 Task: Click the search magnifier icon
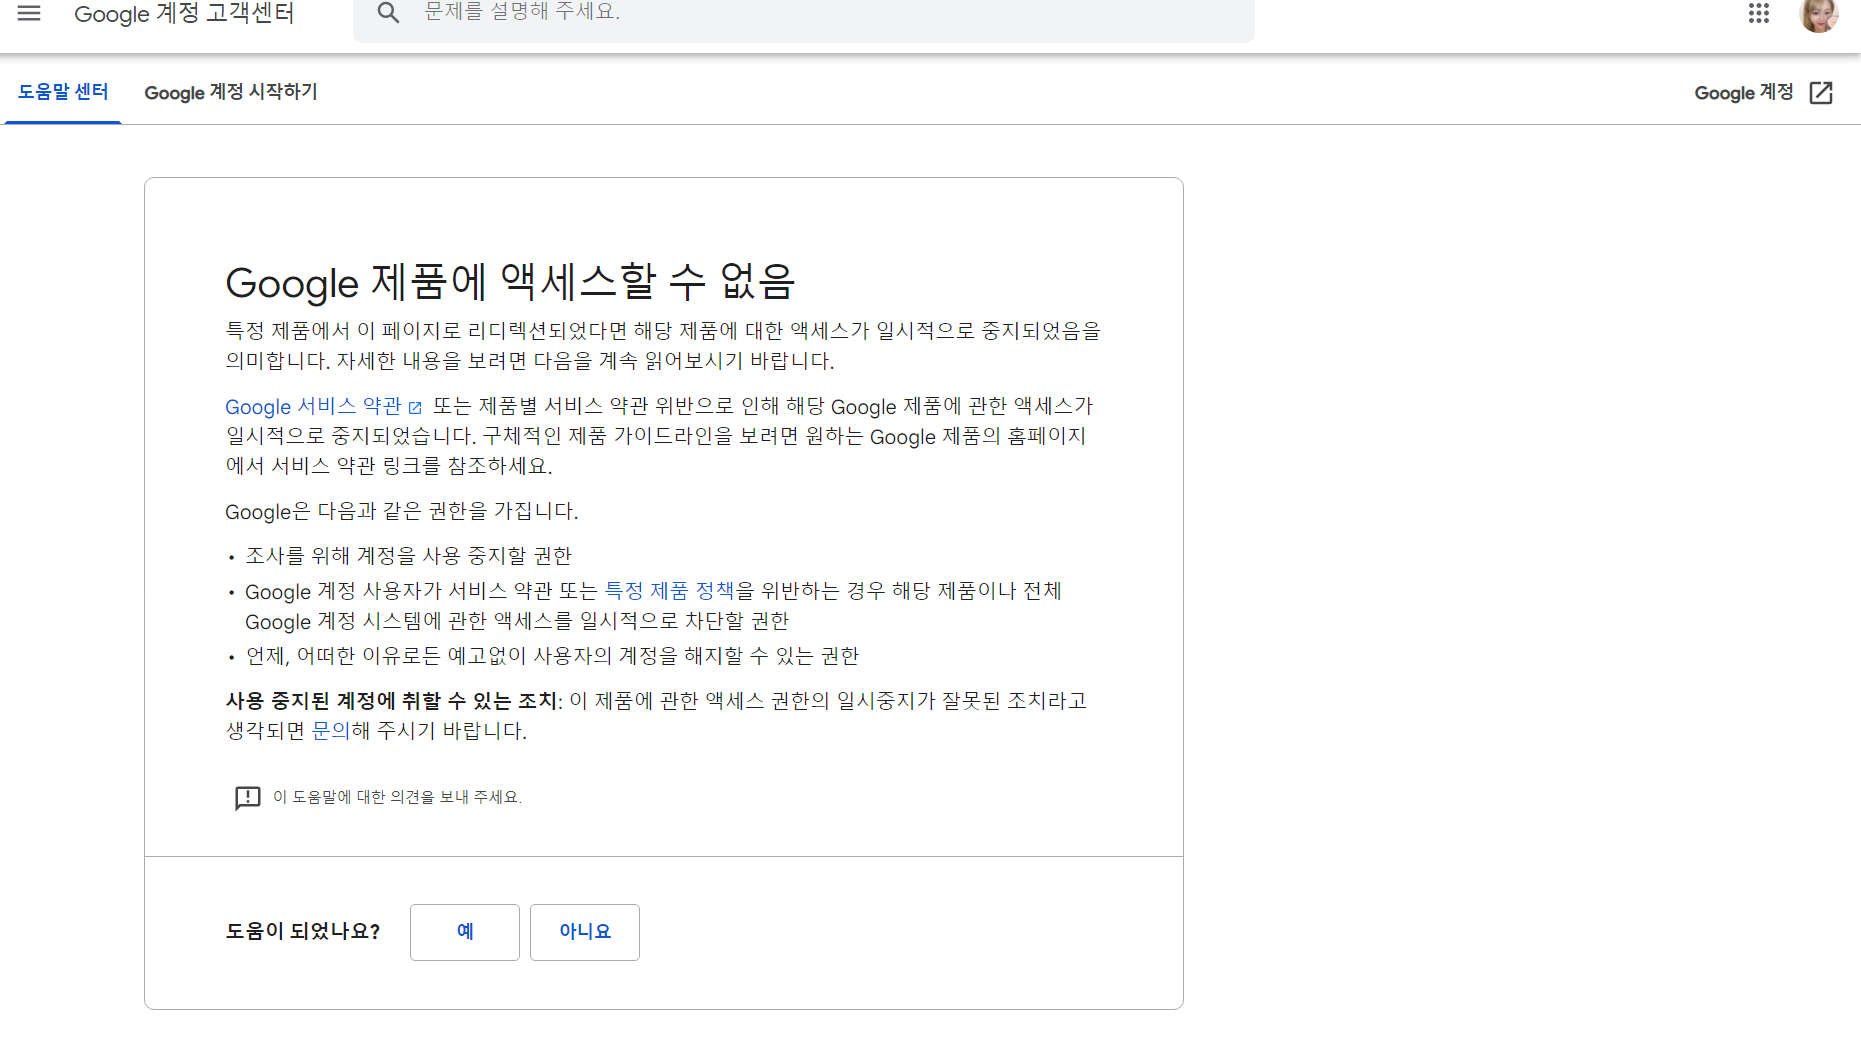coord(388,13)
